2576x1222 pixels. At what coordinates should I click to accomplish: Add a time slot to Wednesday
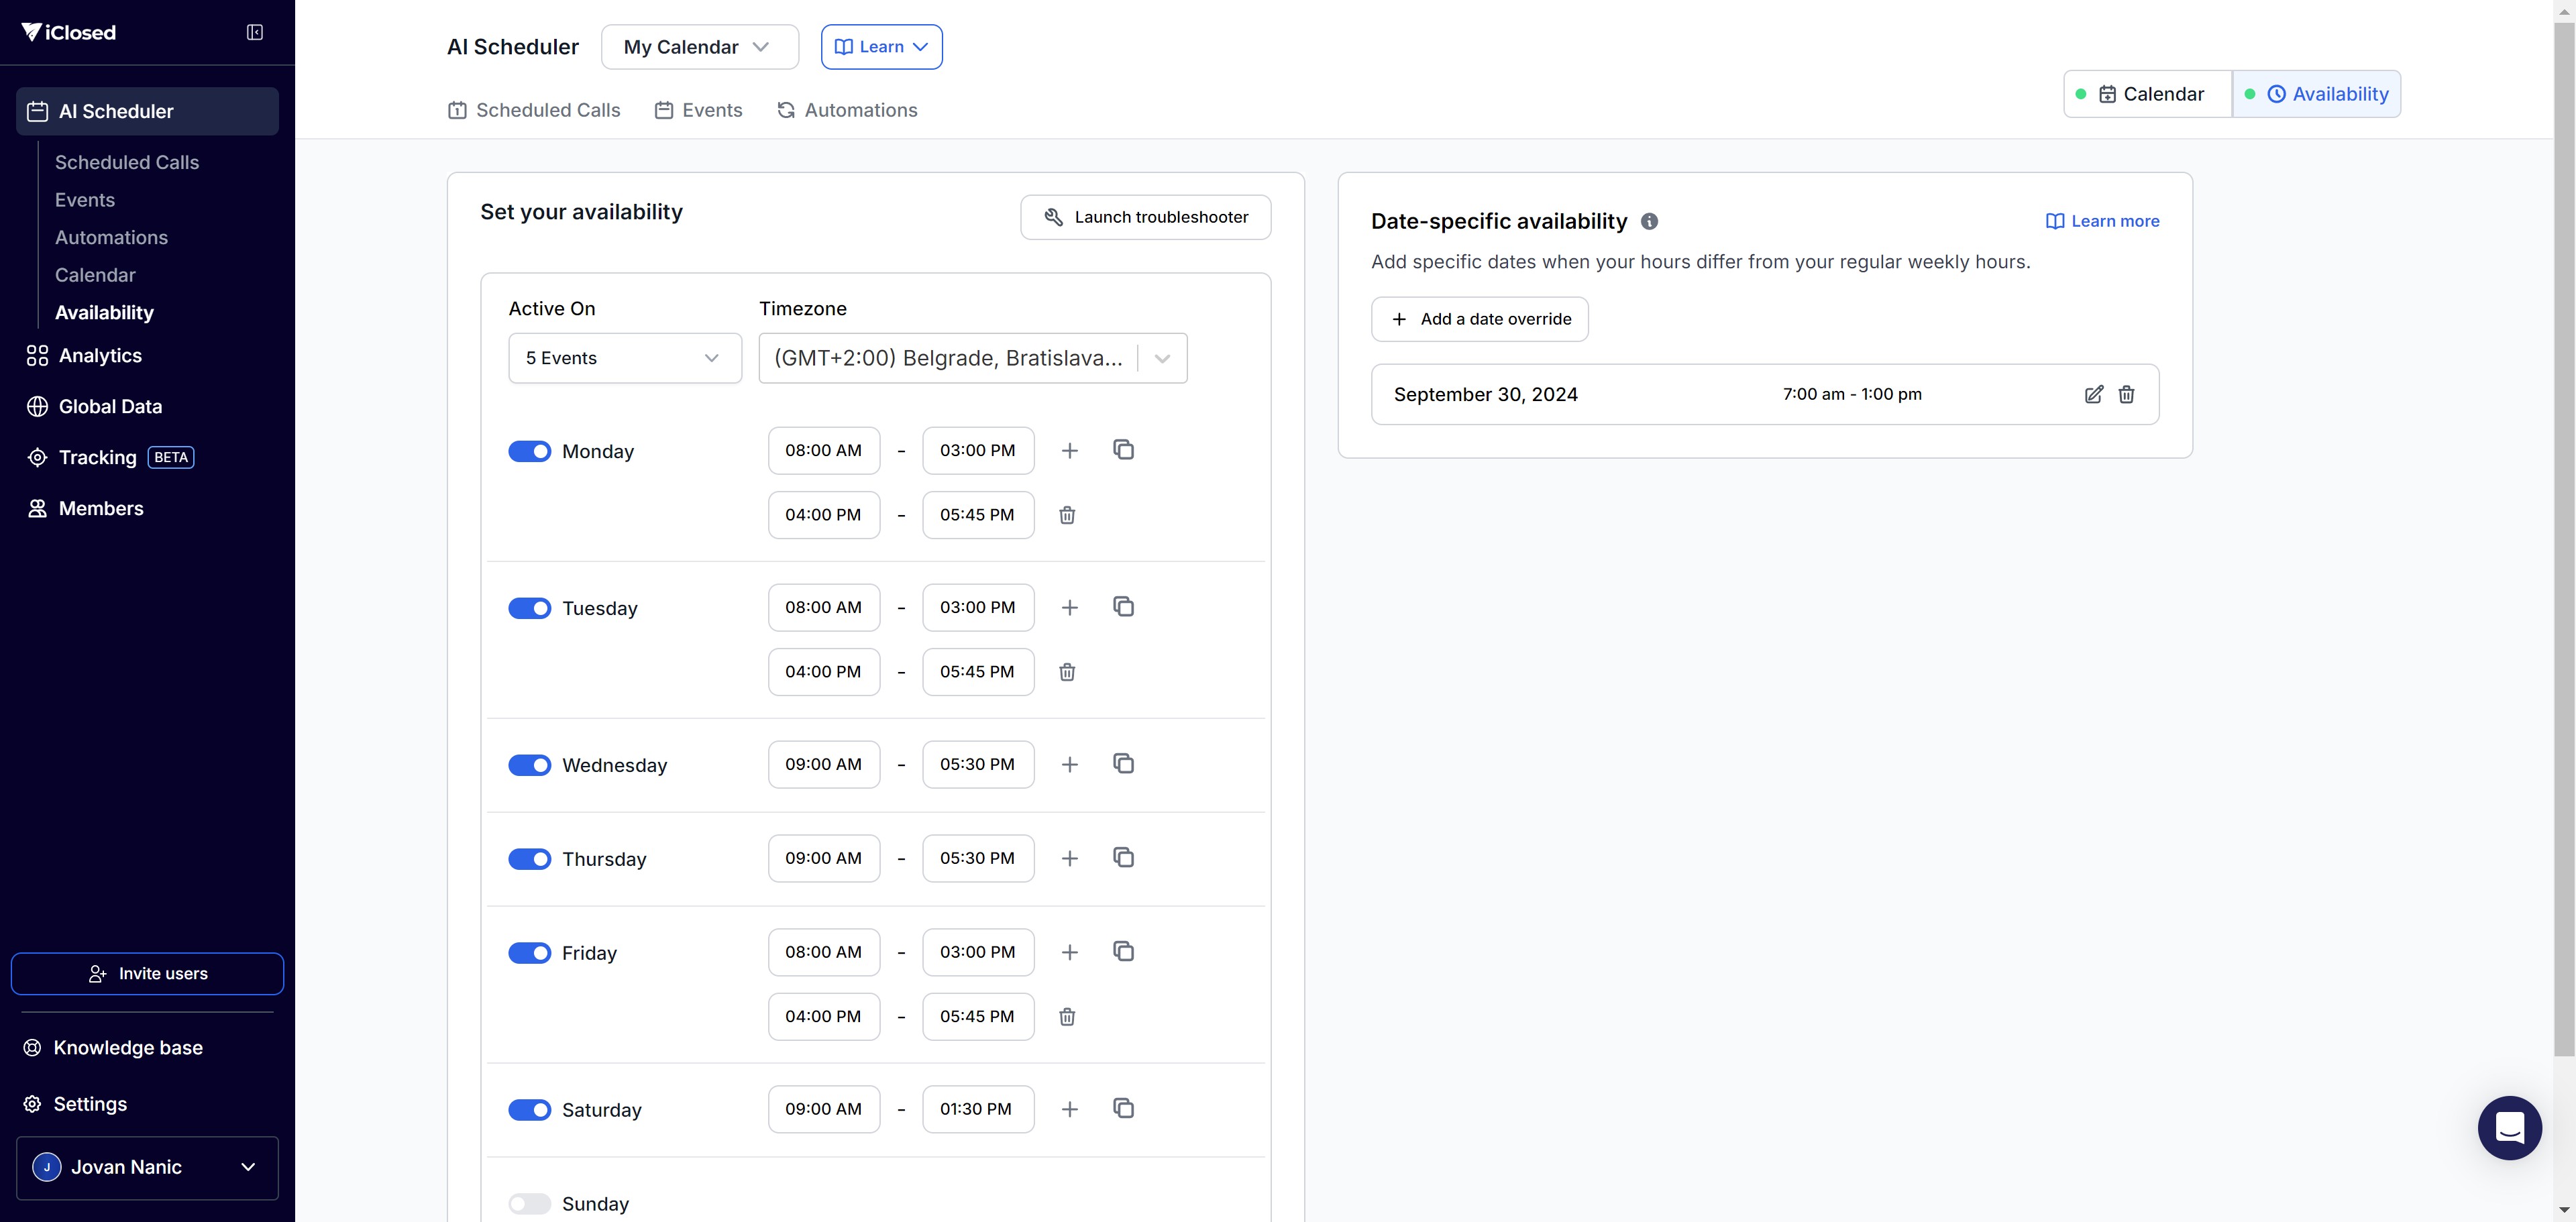1069,764
